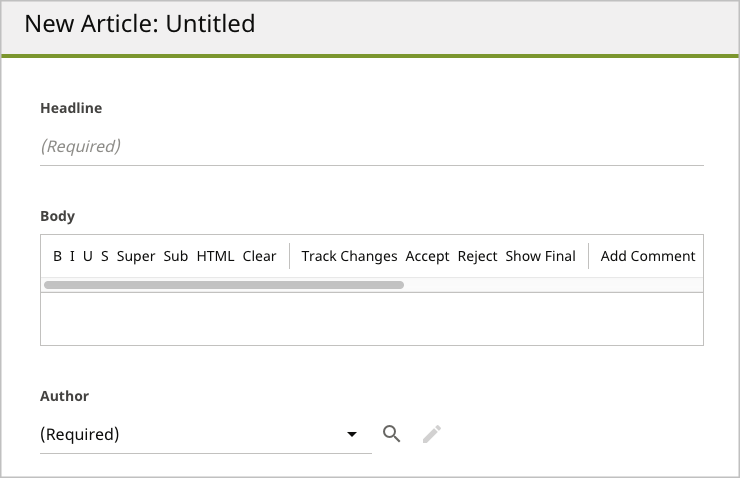Viewport: 740px width, 478px height.
Task: Click the Author edit pencil icon
Action: [x=432, y=434]
